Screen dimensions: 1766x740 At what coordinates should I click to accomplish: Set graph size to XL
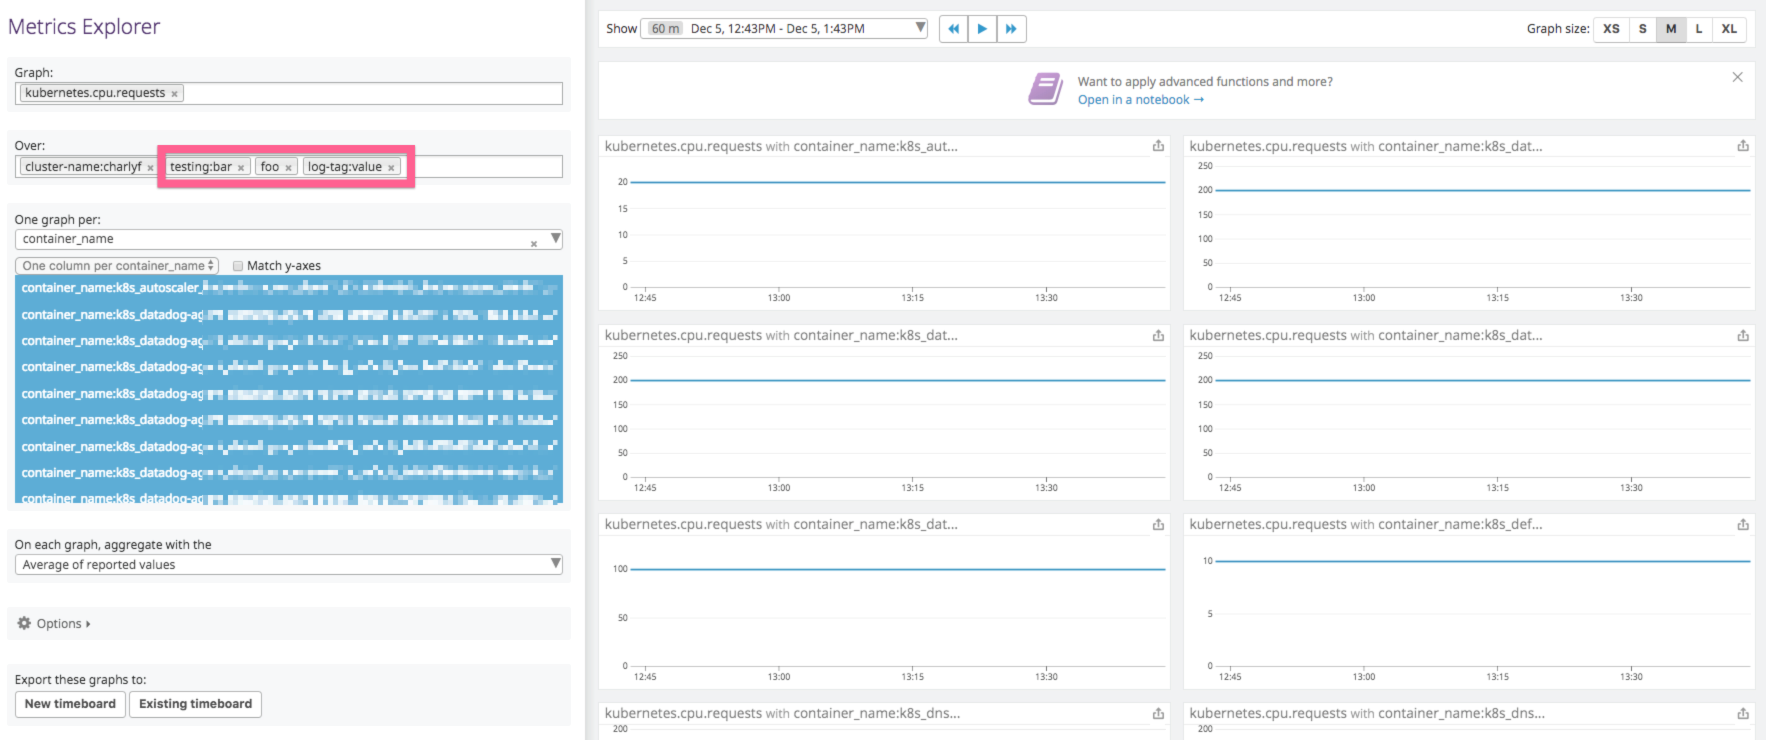point(1729,29)
